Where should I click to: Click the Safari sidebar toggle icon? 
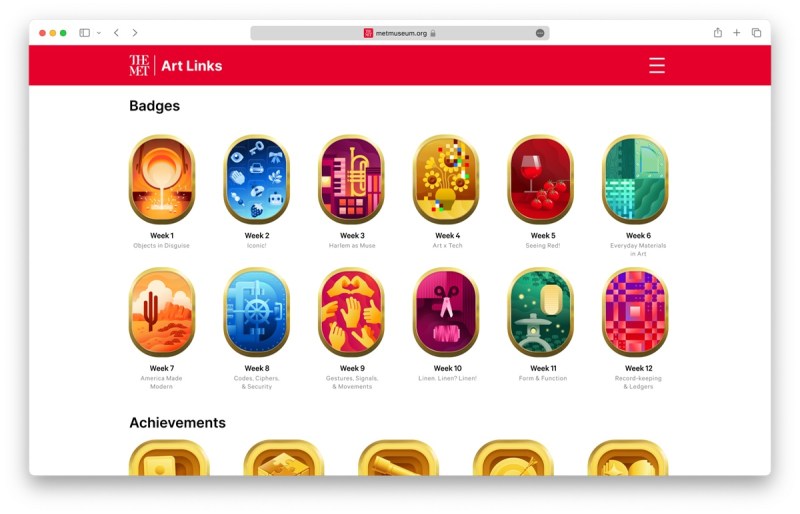point(85,33)
